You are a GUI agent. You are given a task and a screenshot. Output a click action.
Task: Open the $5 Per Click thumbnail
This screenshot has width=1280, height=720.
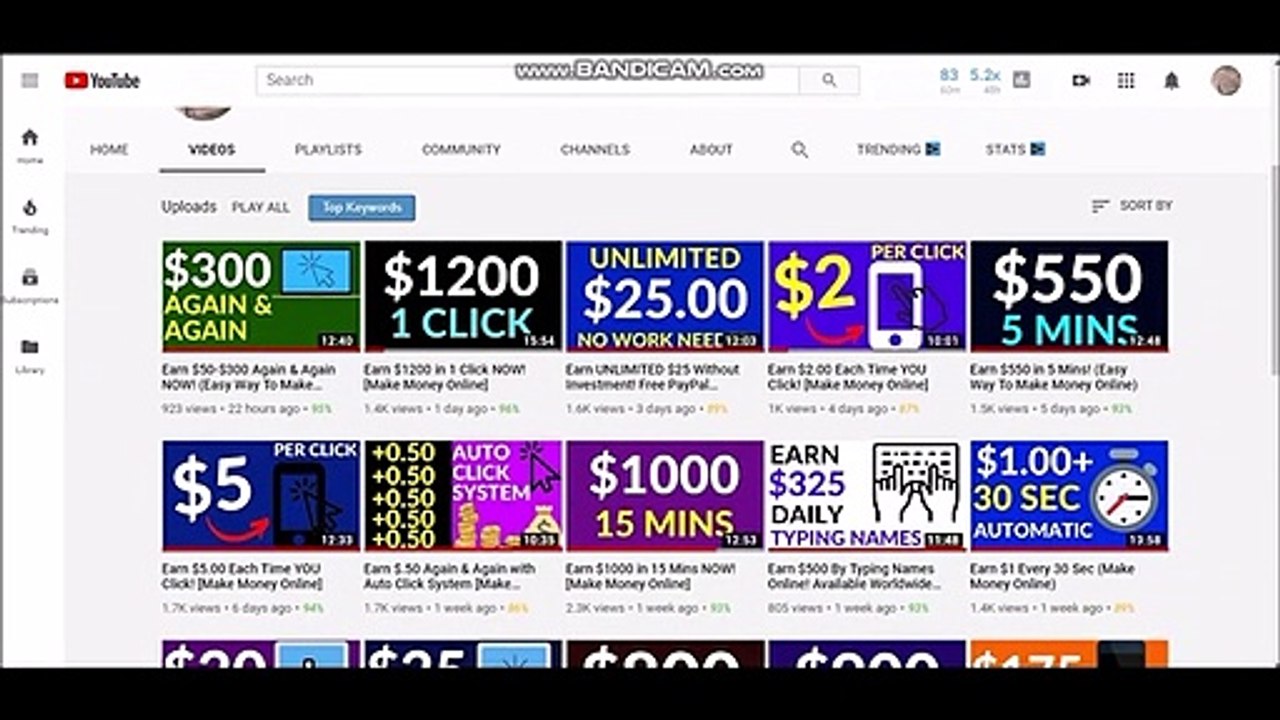pos(261,495)
